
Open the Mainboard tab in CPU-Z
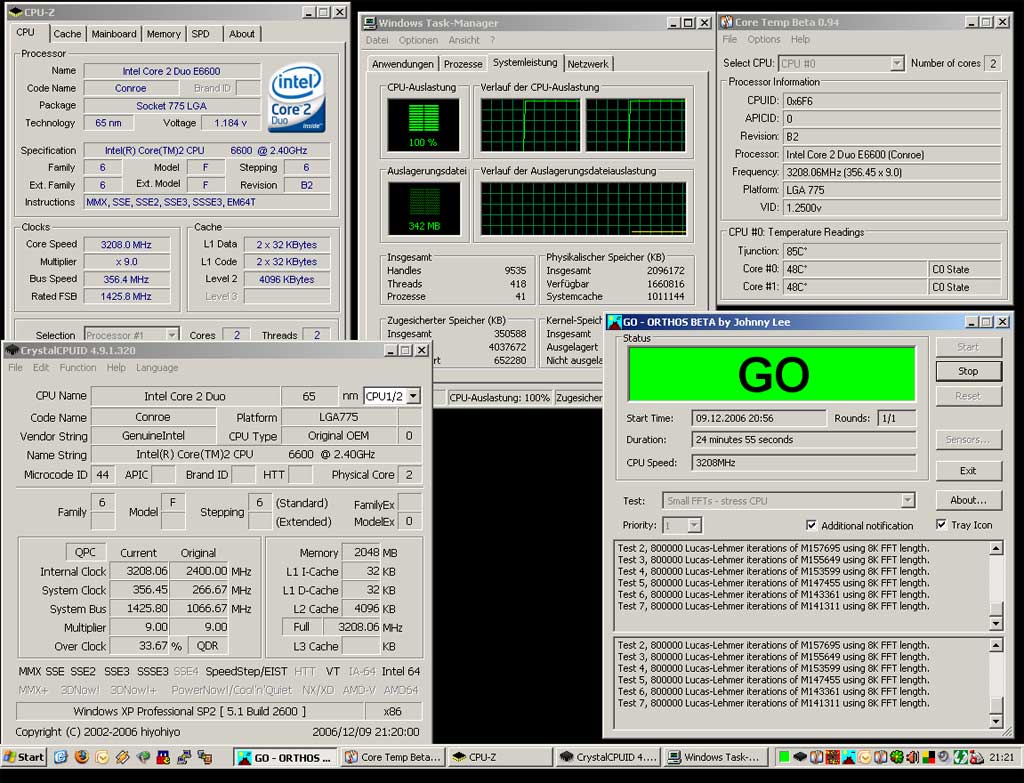pyautogui.click(x=114, y=34)
